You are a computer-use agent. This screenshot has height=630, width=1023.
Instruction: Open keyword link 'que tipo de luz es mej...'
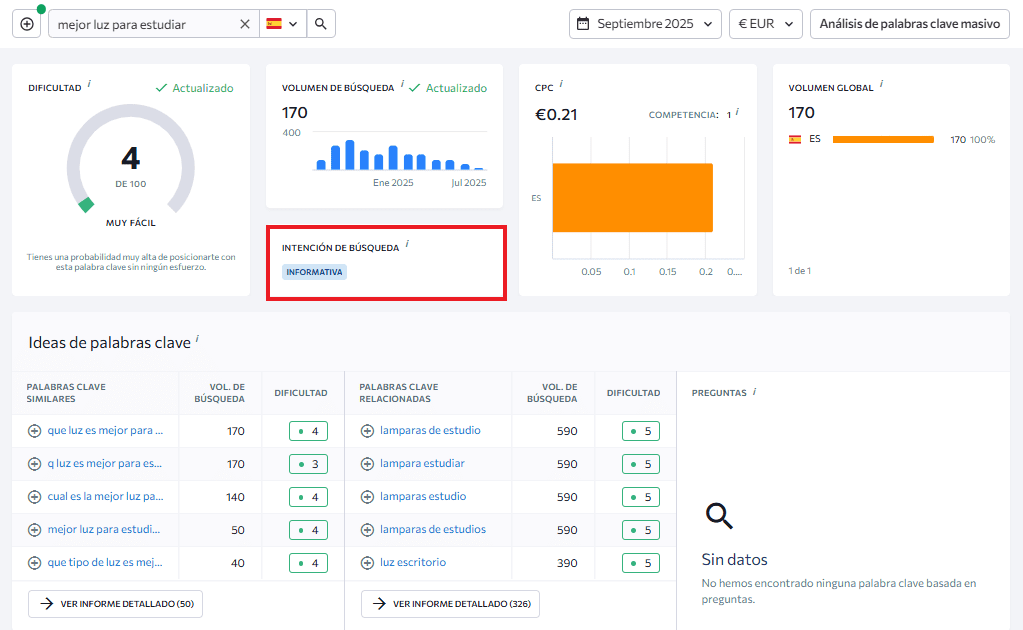pyautogui.click(x=105, y=562)
